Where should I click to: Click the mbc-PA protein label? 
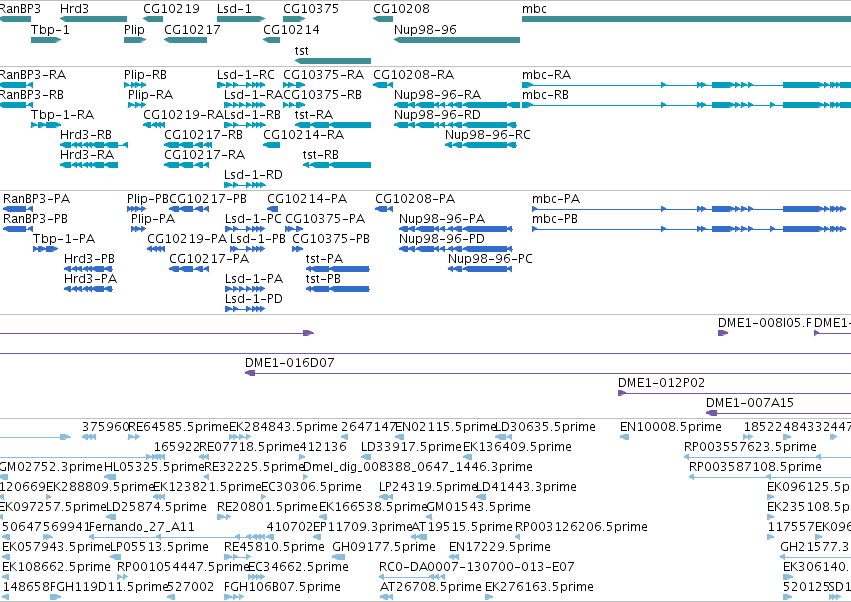click(556, 199)
